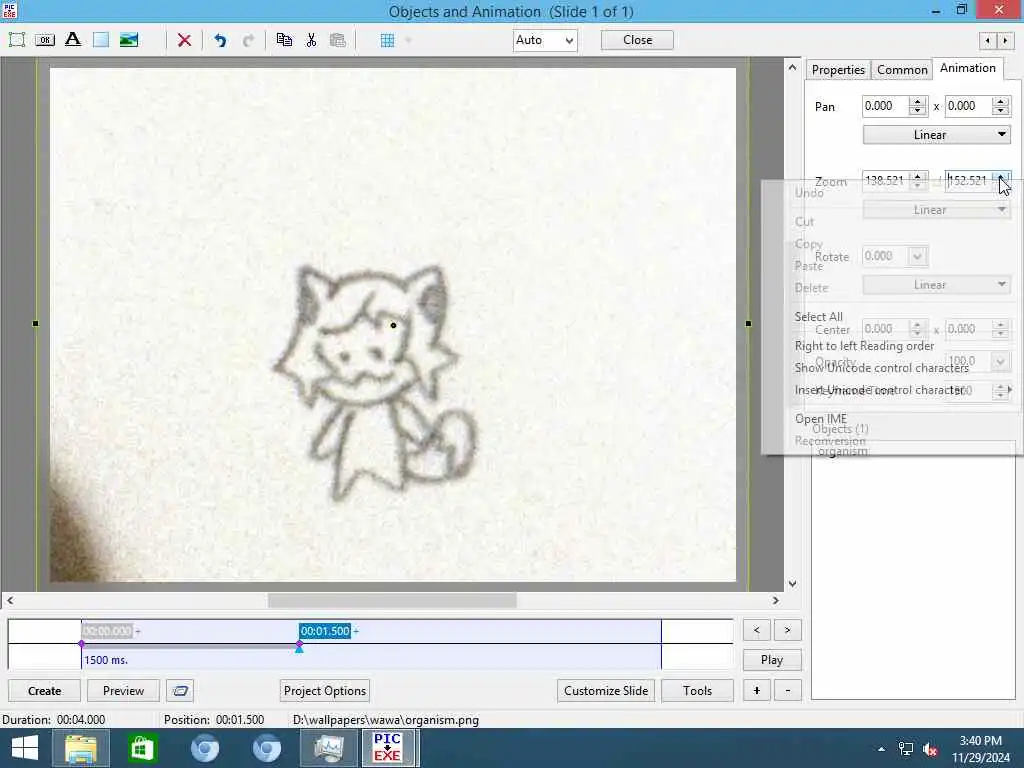Close the Objects and Animation editor
This screenshot has height=768, width=1024.
637,40
